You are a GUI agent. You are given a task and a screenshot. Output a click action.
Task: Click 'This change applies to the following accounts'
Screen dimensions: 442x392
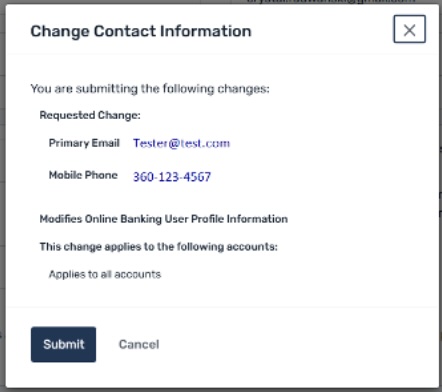tap(158, 247)
